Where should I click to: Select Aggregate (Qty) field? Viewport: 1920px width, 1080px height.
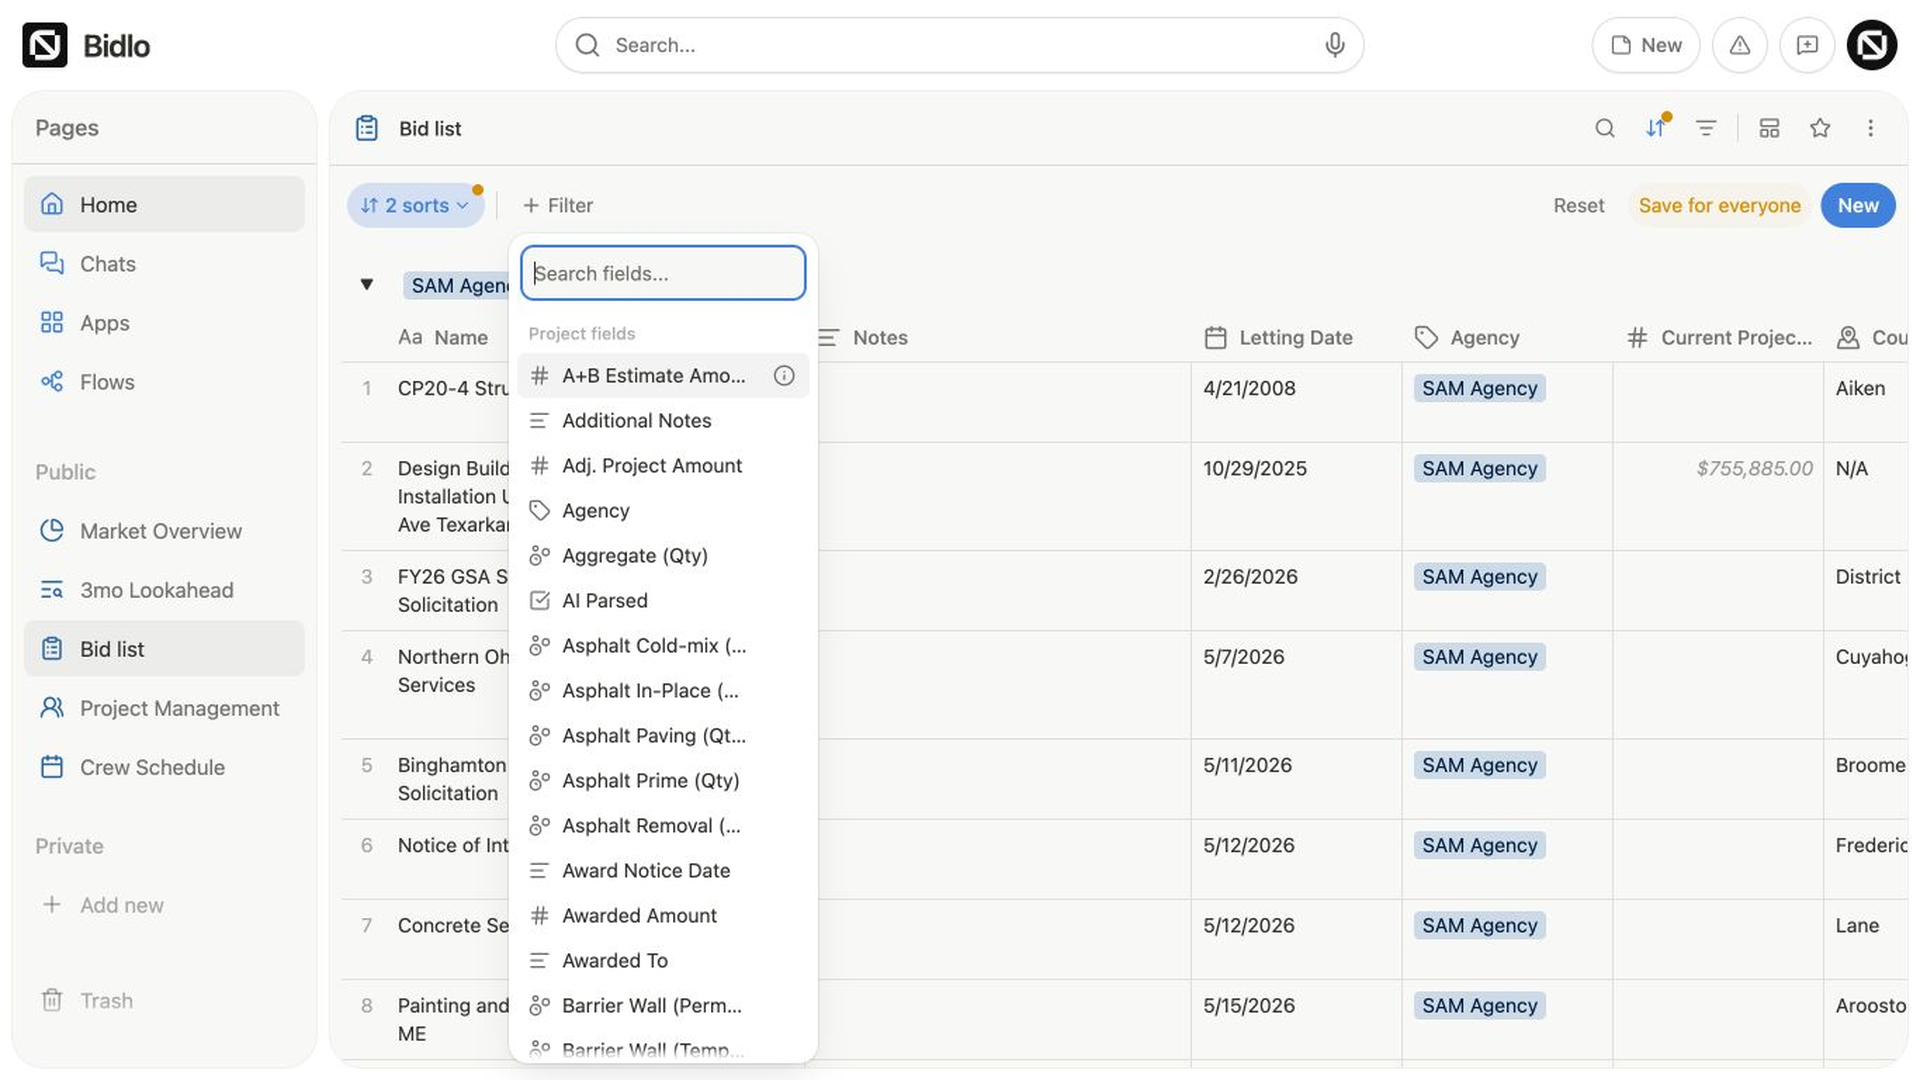click(663, 555)
